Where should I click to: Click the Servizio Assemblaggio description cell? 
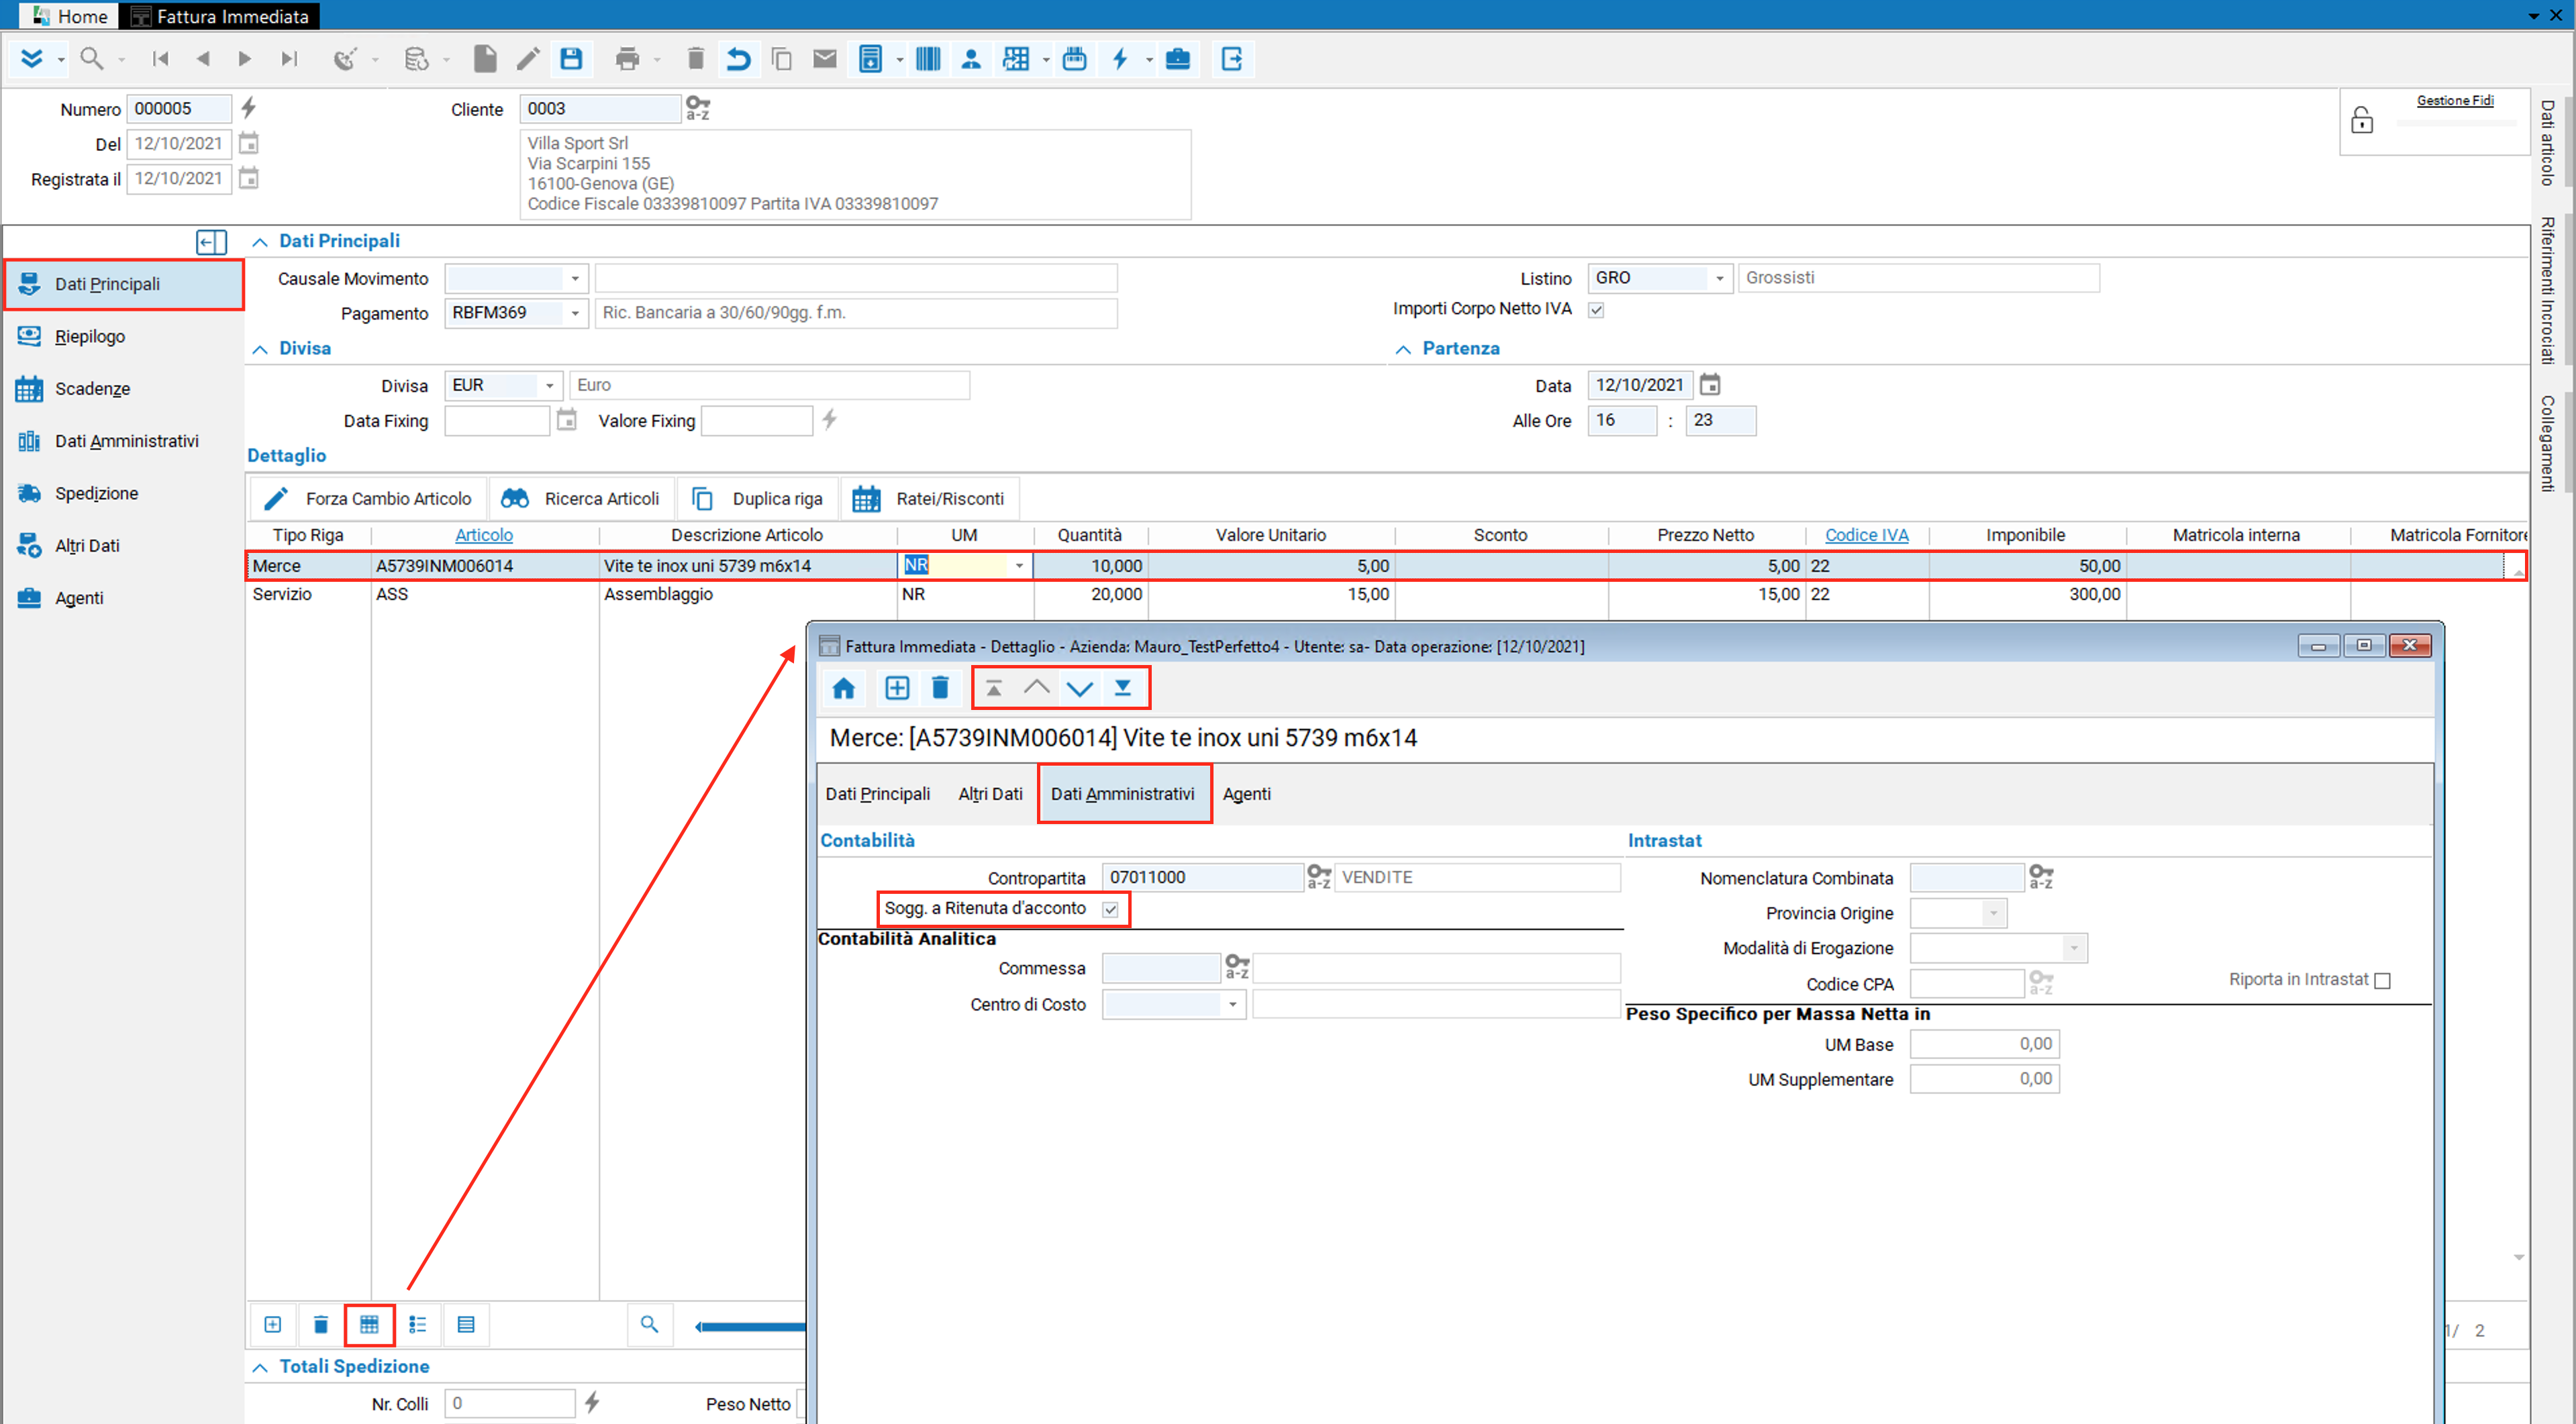point(748,594)
